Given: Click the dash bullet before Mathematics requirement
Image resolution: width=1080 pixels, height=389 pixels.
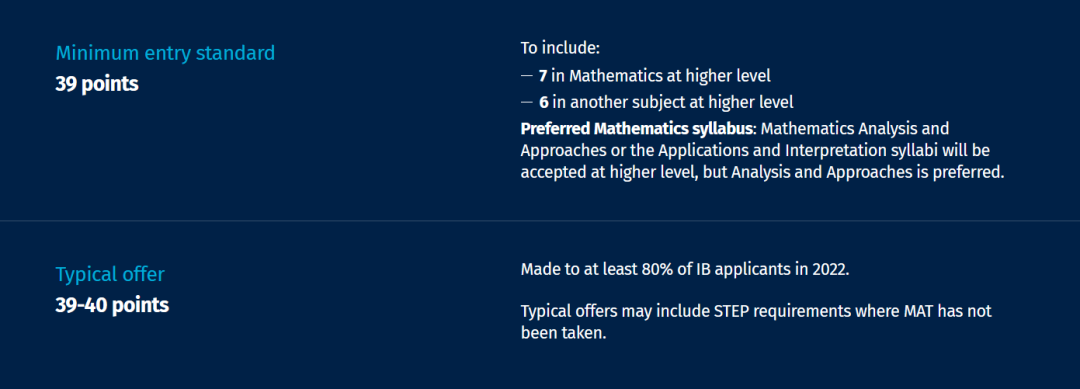Looking at the screenshot, I should (x=527, y=76).
